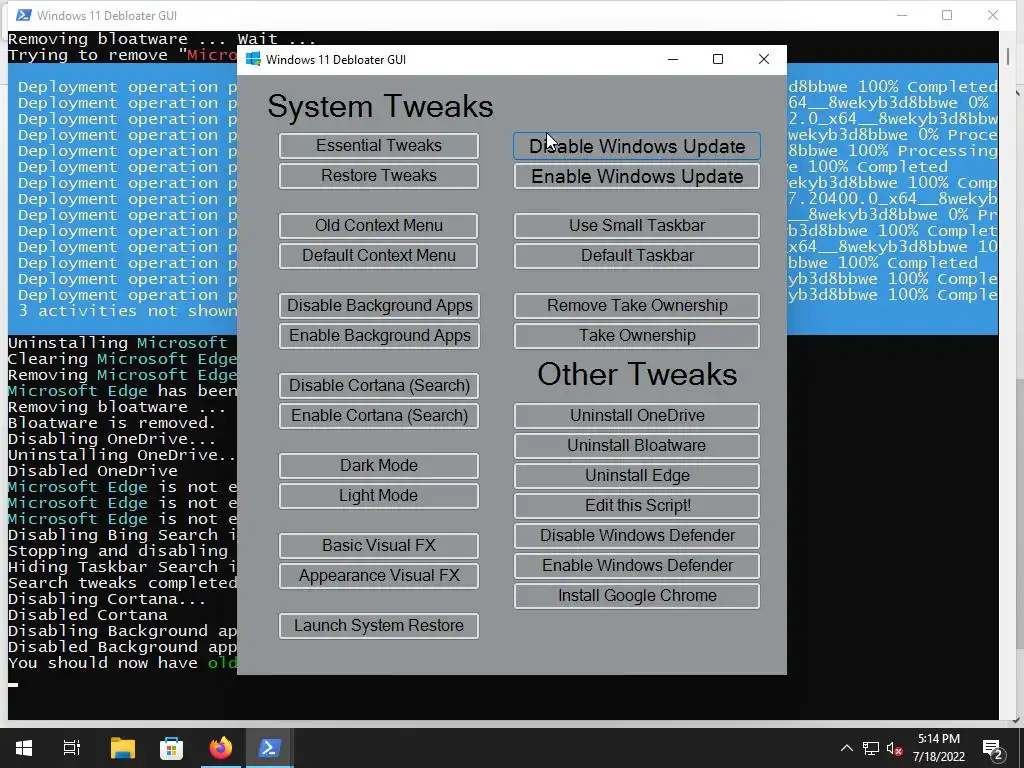Open Edit this Script!

pyautogui.click(x=637, y=505)
